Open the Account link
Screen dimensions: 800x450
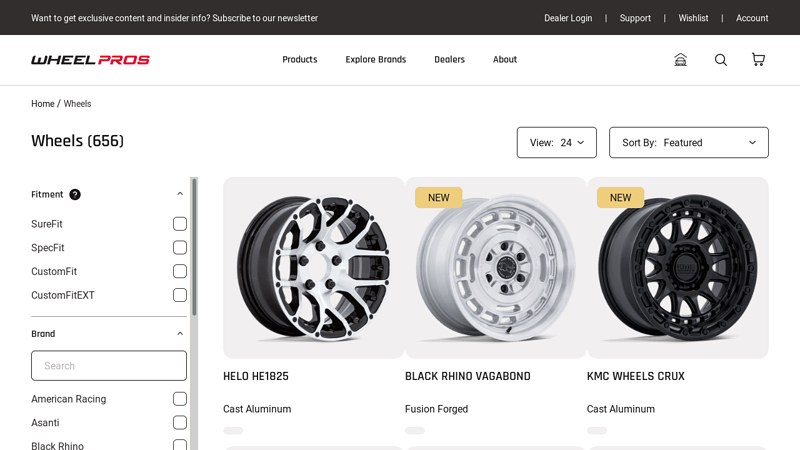coord(752,18)
